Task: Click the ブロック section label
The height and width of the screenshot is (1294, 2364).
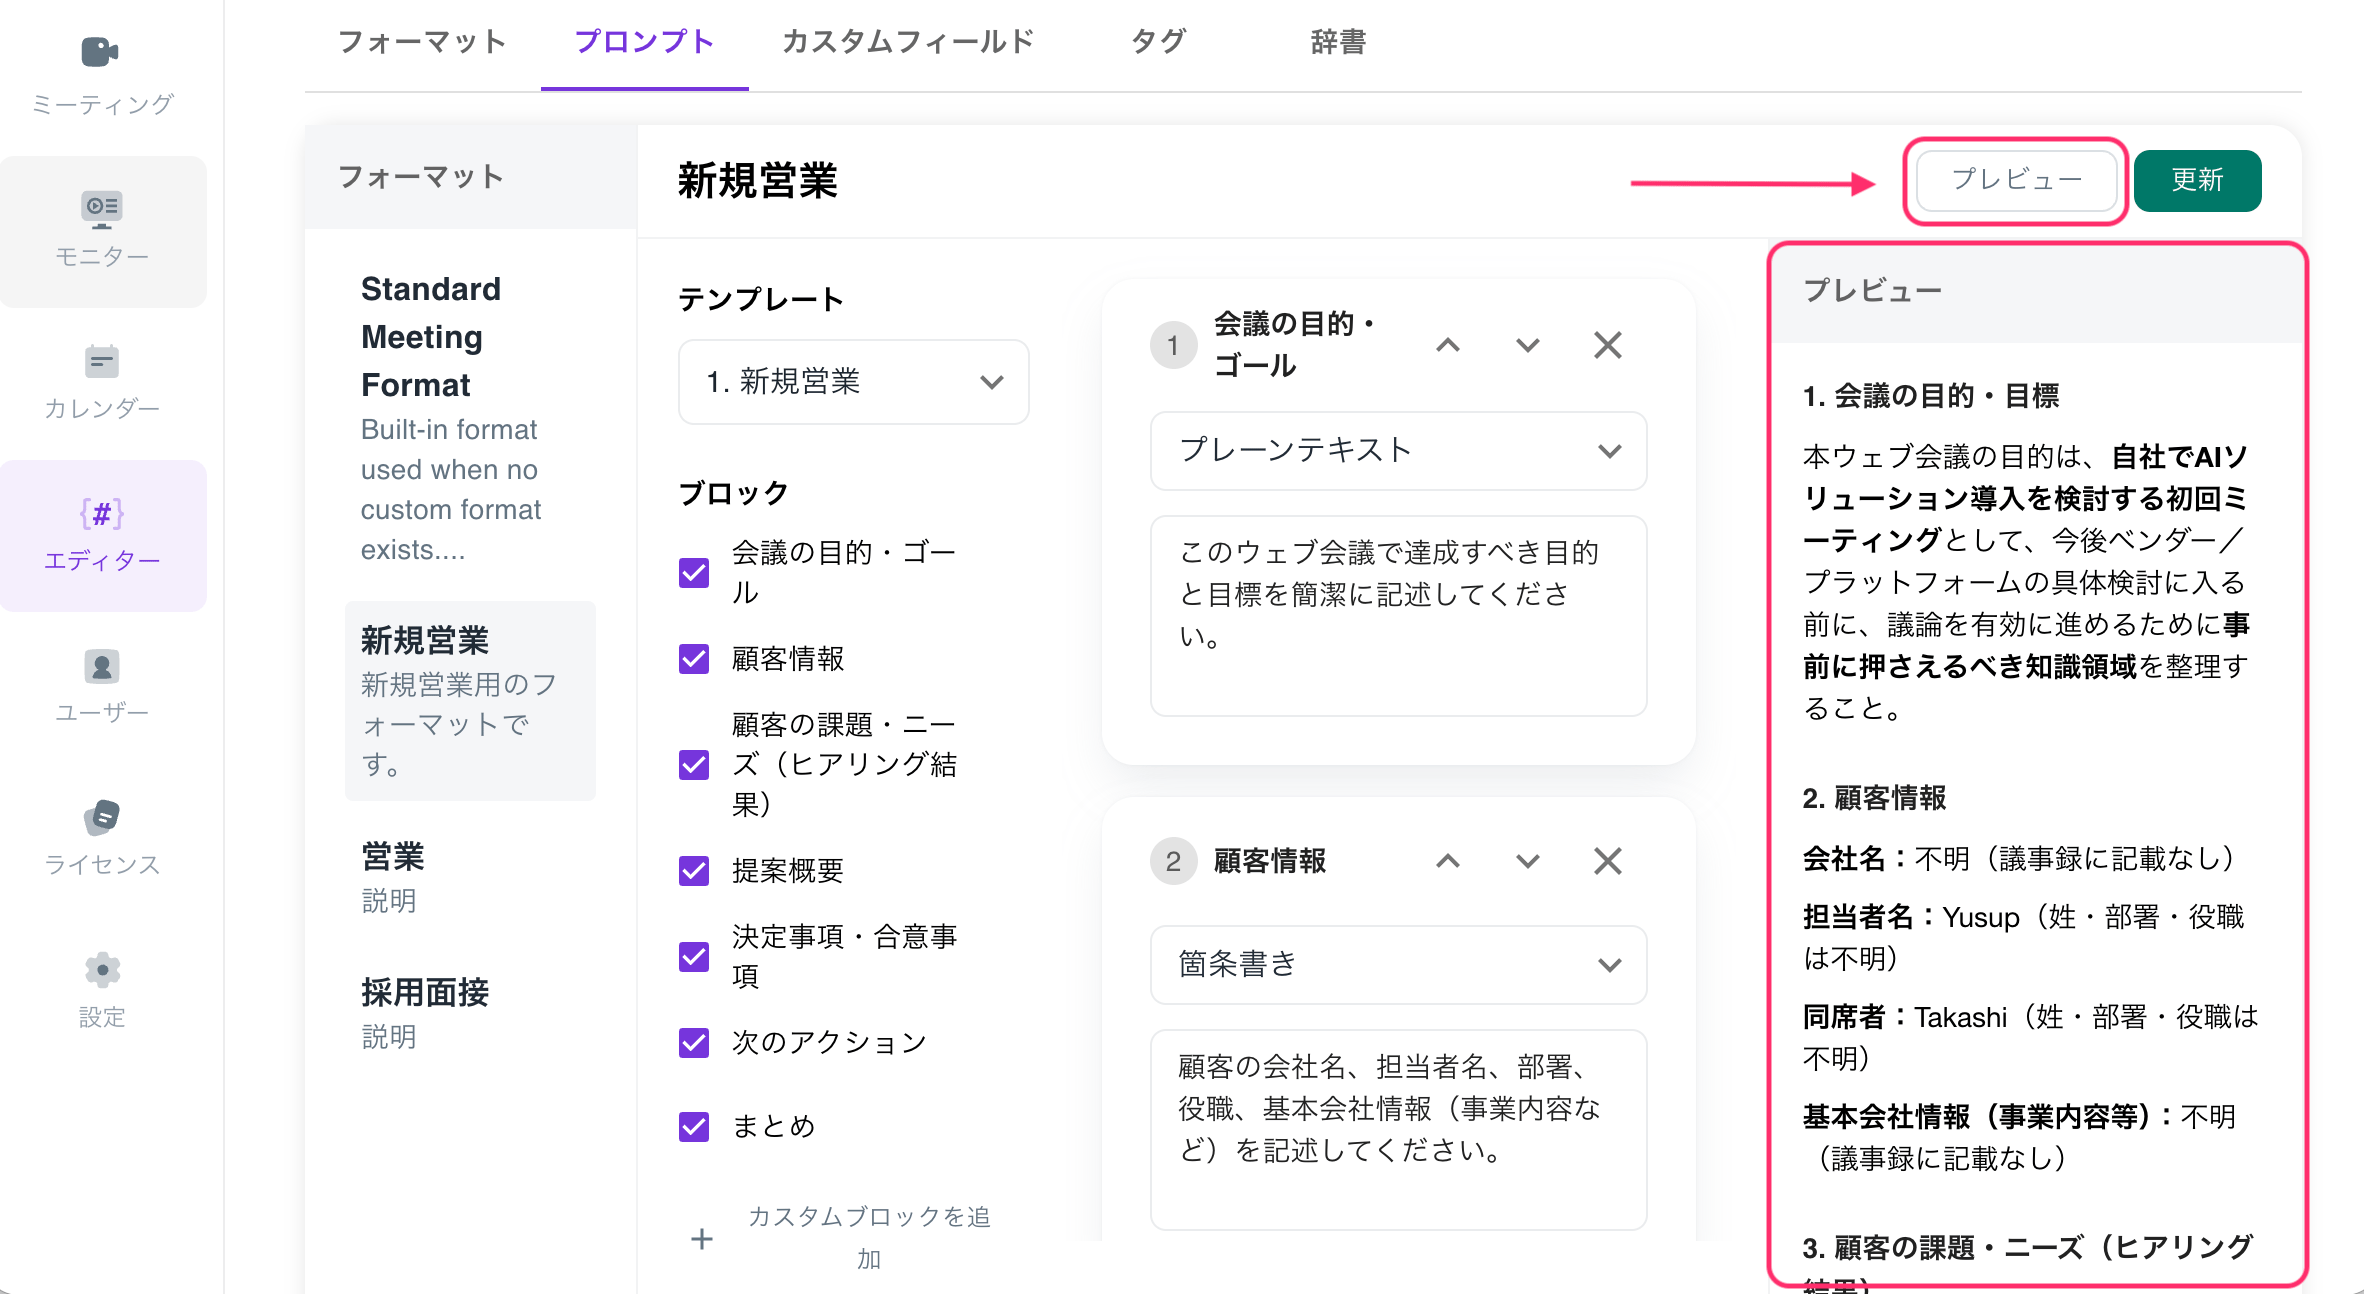Action: (733, 493)
